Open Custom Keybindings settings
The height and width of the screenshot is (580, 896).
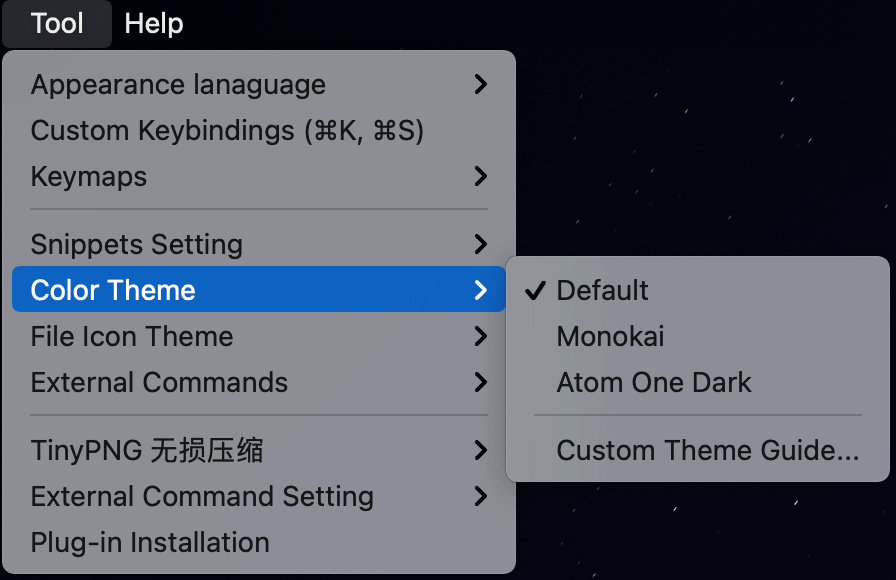[227, 131]
